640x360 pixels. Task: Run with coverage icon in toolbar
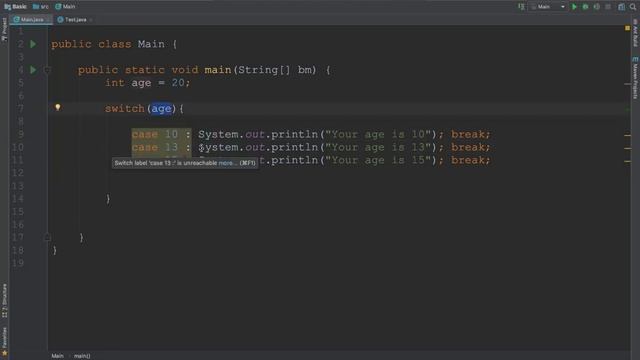(597, 7)
